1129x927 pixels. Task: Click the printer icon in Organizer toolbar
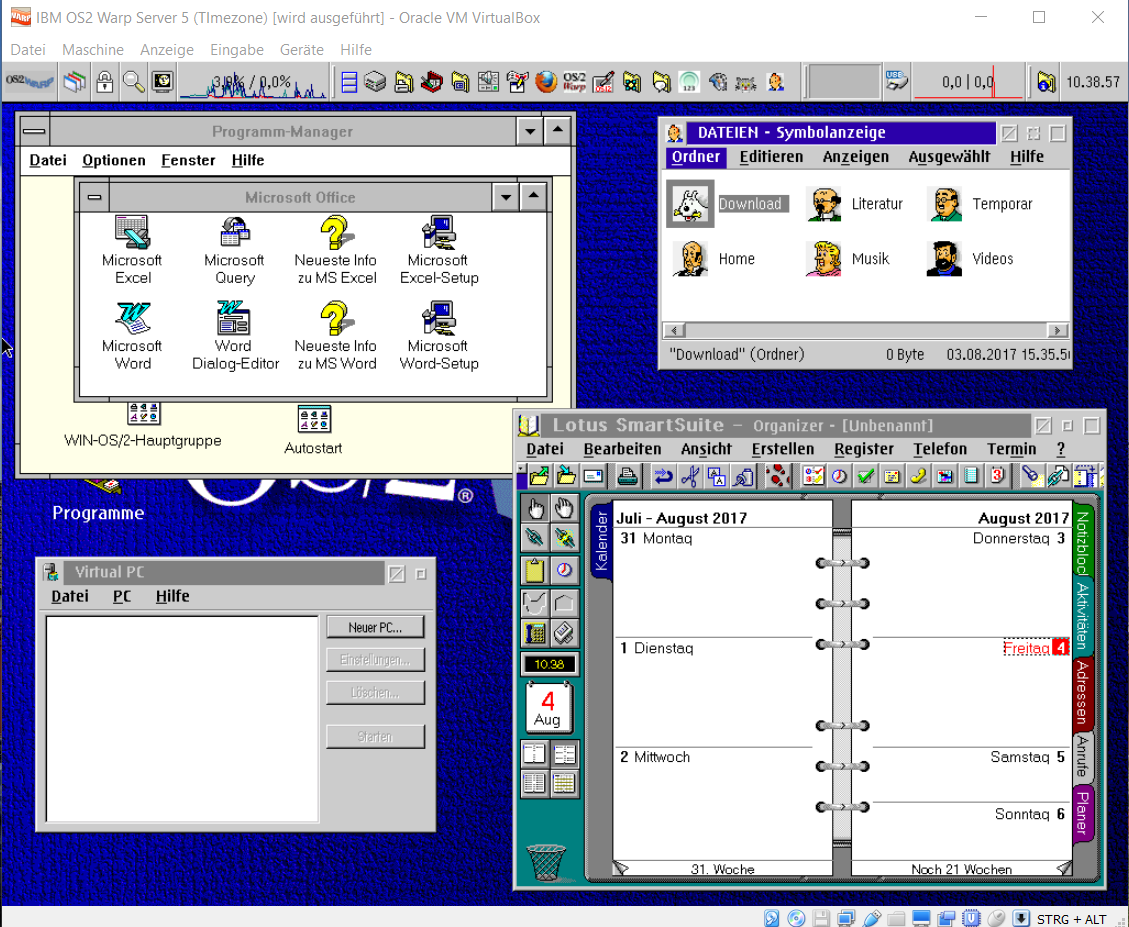627,476
